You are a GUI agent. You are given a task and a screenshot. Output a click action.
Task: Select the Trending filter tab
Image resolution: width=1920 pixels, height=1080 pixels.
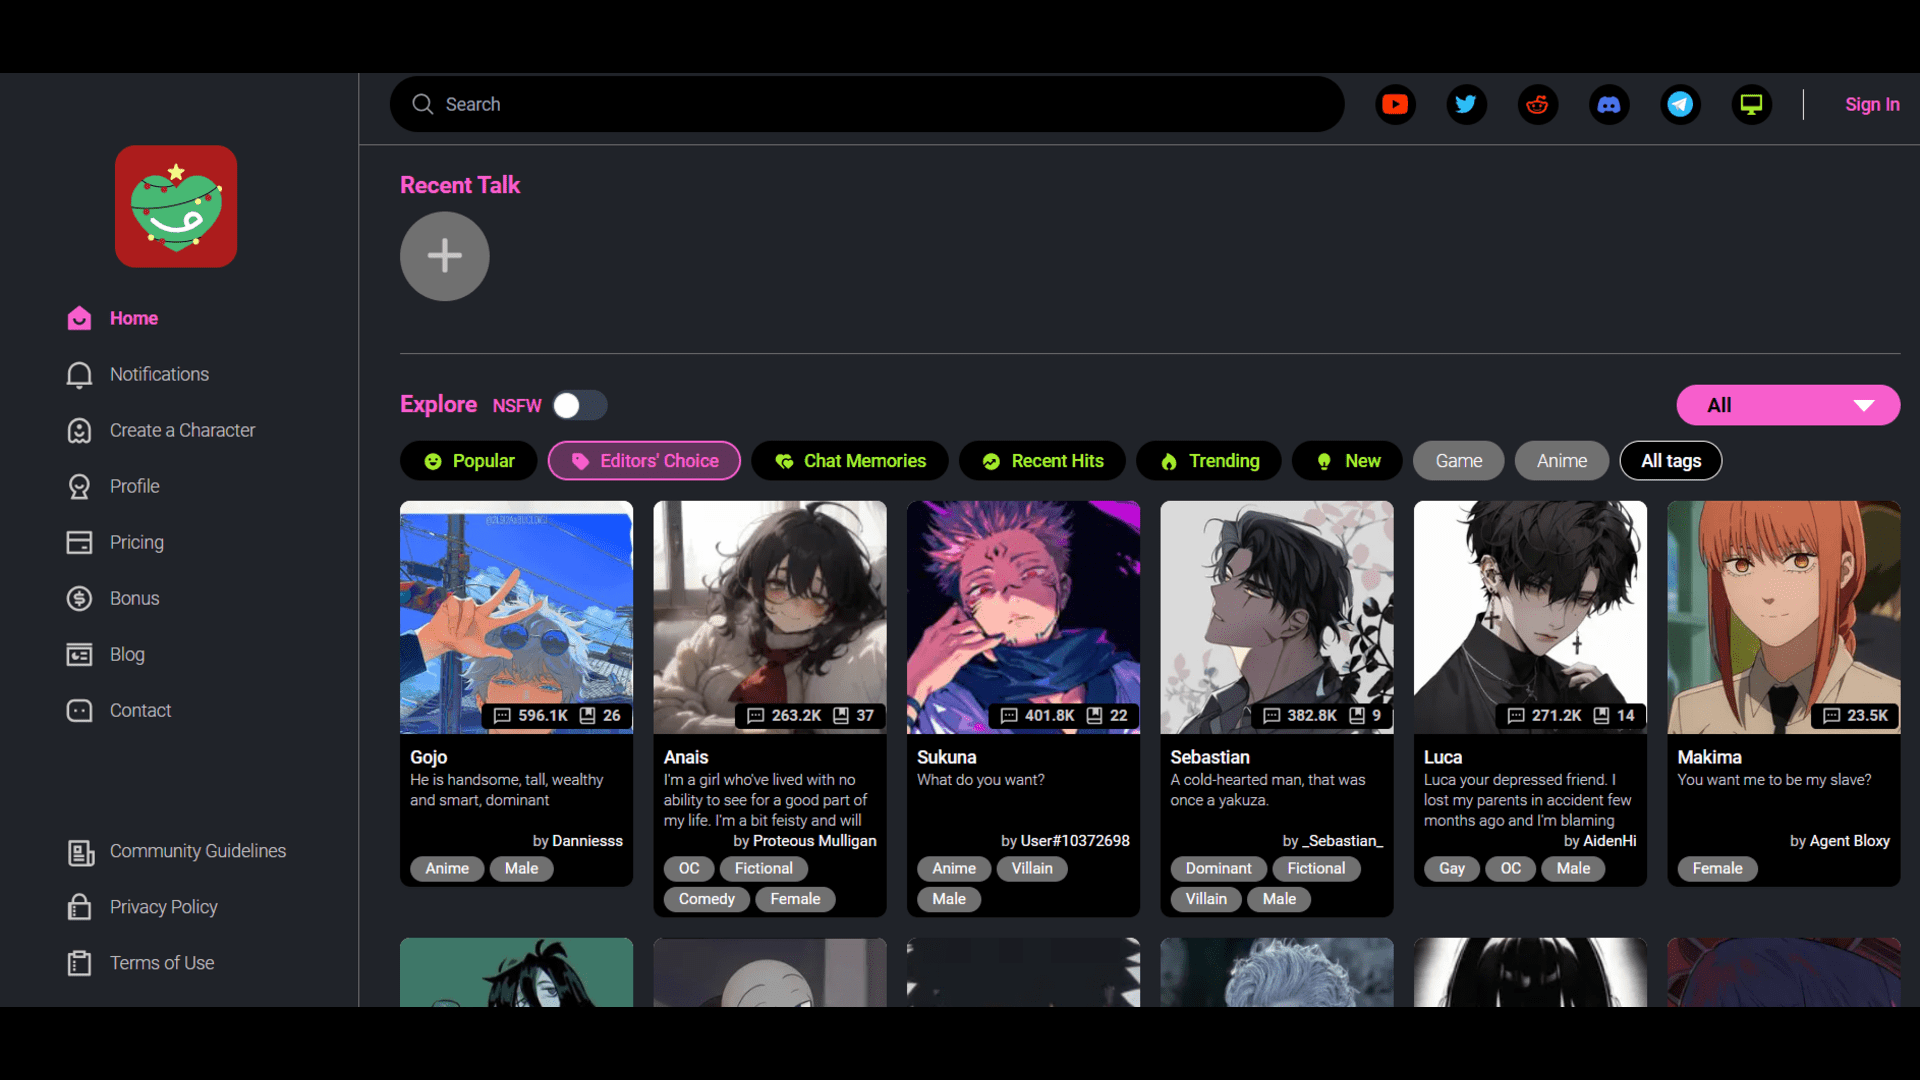click(1209, 460)
